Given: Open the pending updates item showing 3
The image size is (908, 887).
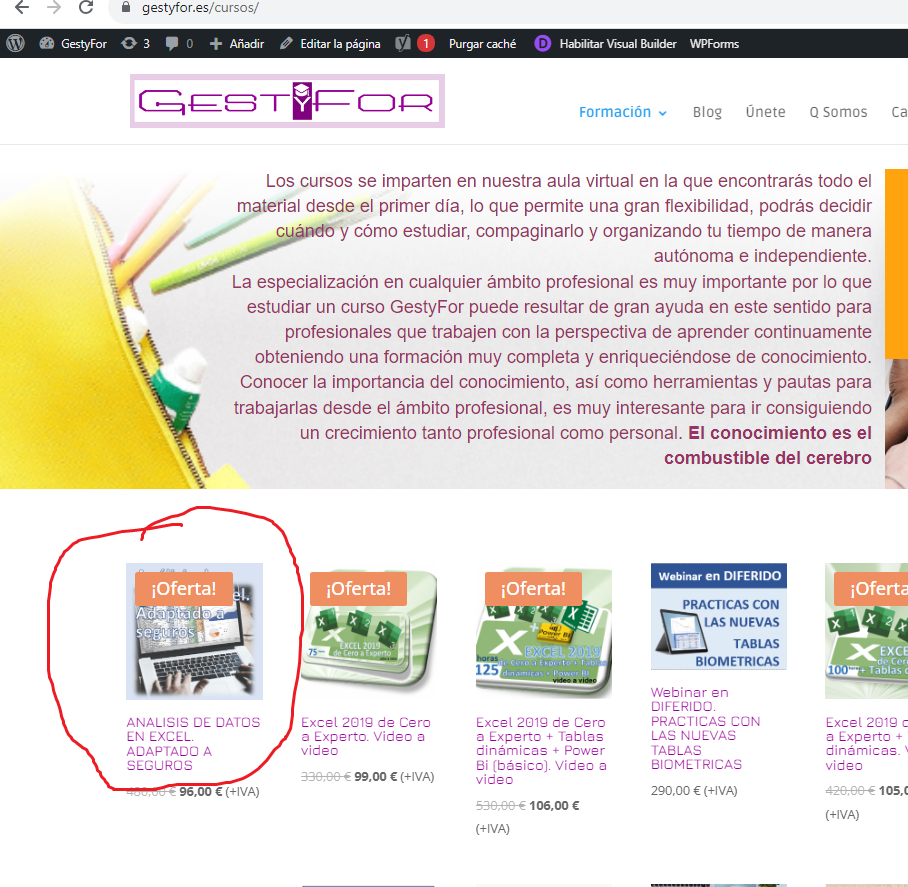Looking at the screenshot, I should [x=136, y=43].
